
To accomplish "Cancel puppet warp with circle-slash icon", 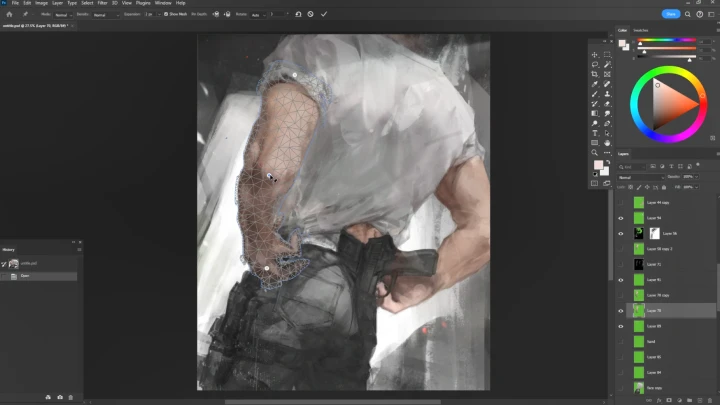I will (x=310, y=14).
